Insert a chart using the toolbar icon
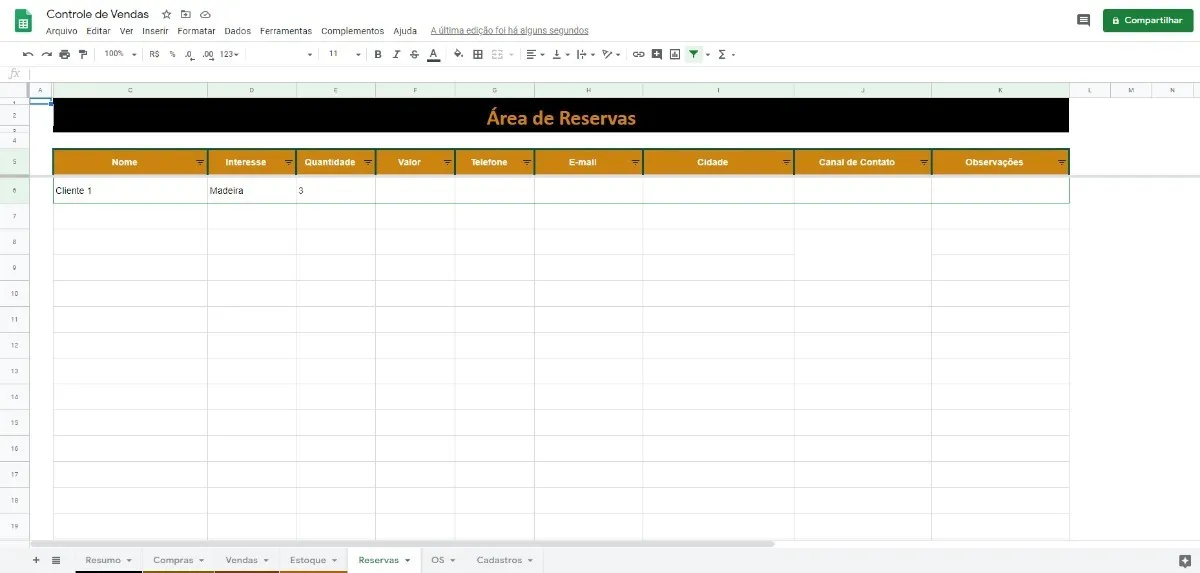Screen dimensions: 1200x573 (x=675, y=54)
